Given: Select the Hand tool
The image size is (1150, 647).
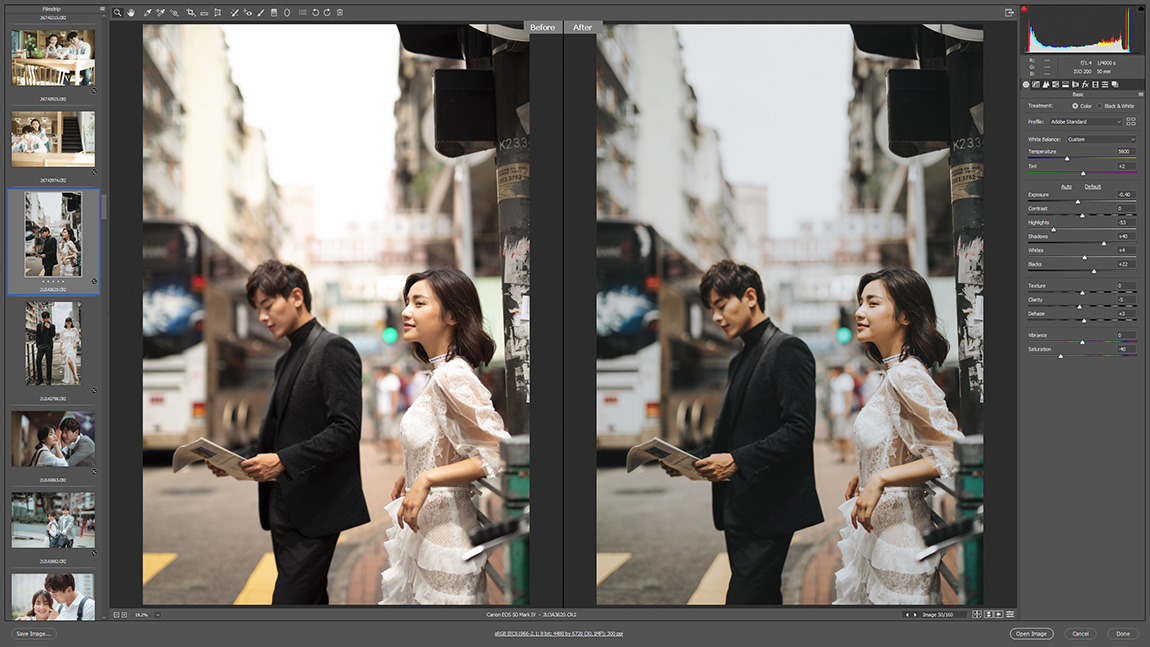Looking at the screenshot, I should [131, 13].
